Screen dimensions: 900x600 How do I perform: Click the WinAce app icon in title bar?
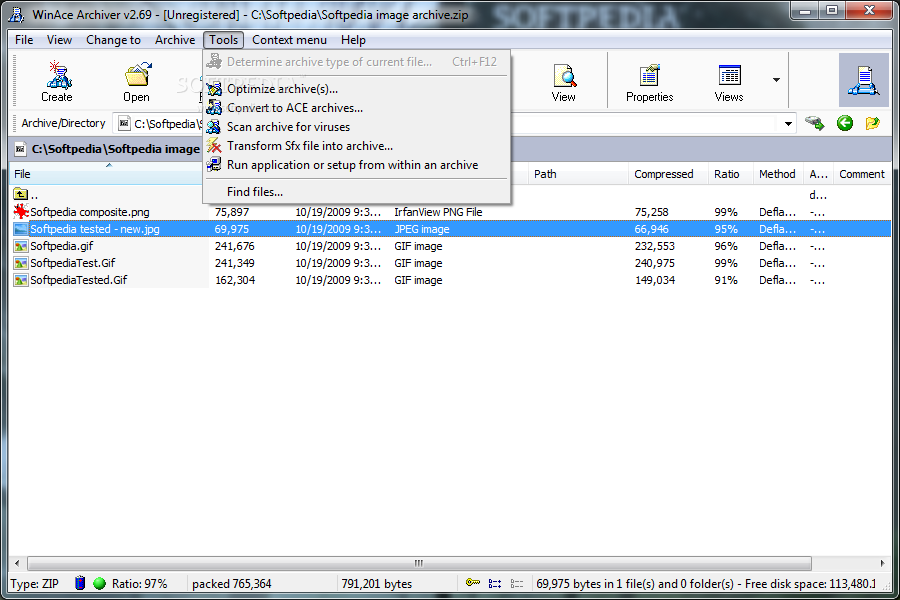pos(17,14)
